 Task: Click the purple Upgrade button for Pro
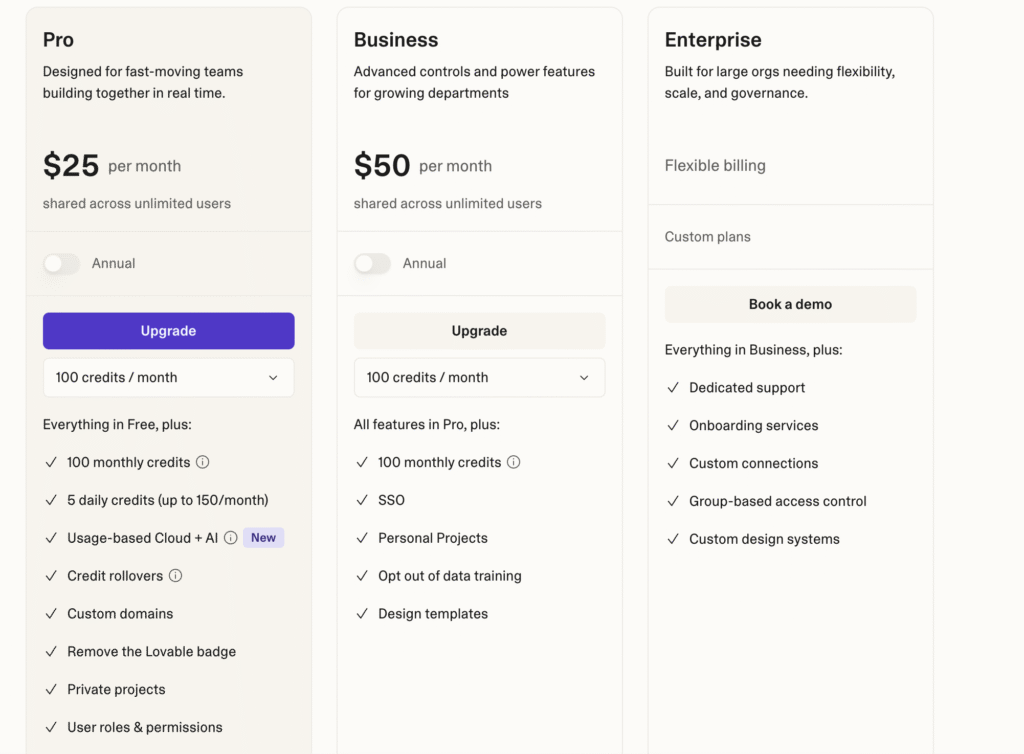tap(168, 331)
